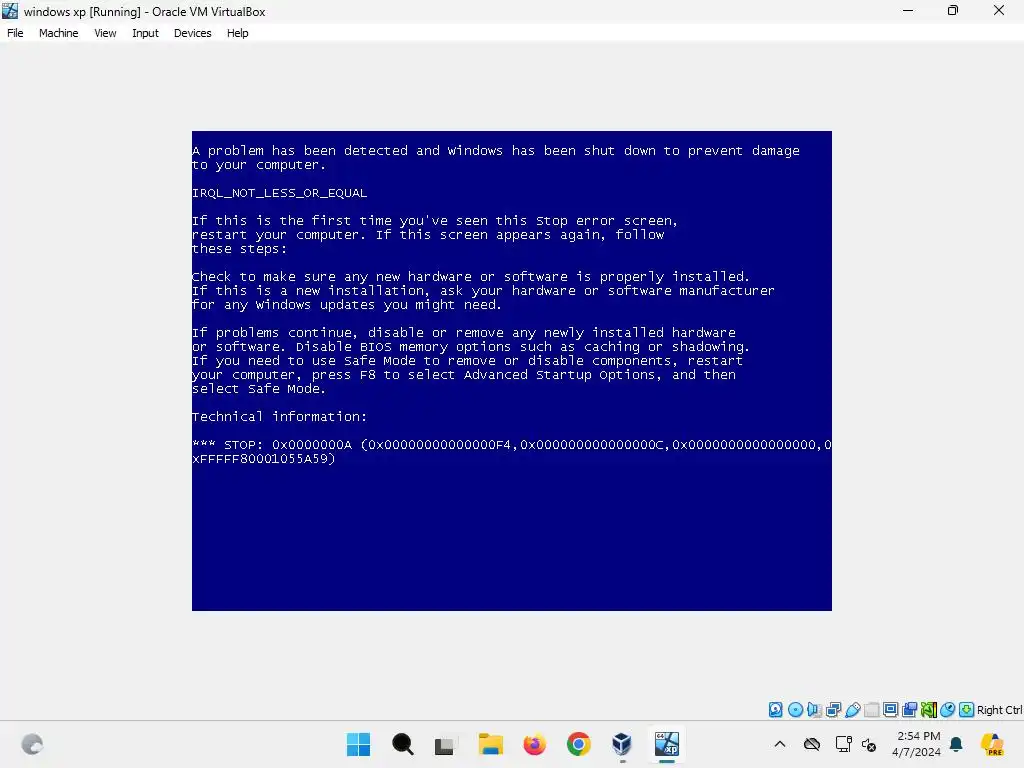Viewport: 1024px width, 768px height.
Task: Open the Input menu
Action: tap(145, 33)
